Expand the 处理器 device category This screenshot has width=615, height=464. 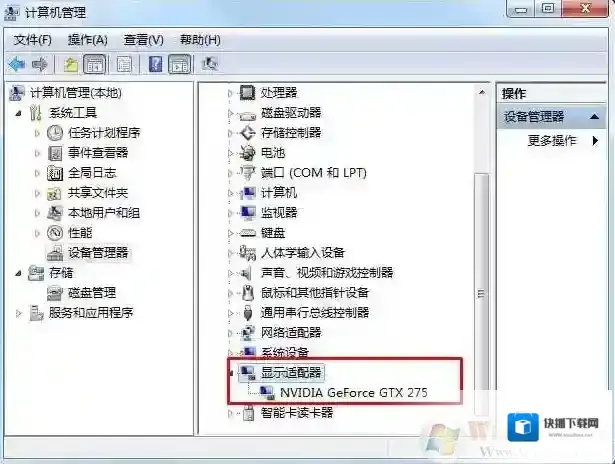tap(231, 93)
